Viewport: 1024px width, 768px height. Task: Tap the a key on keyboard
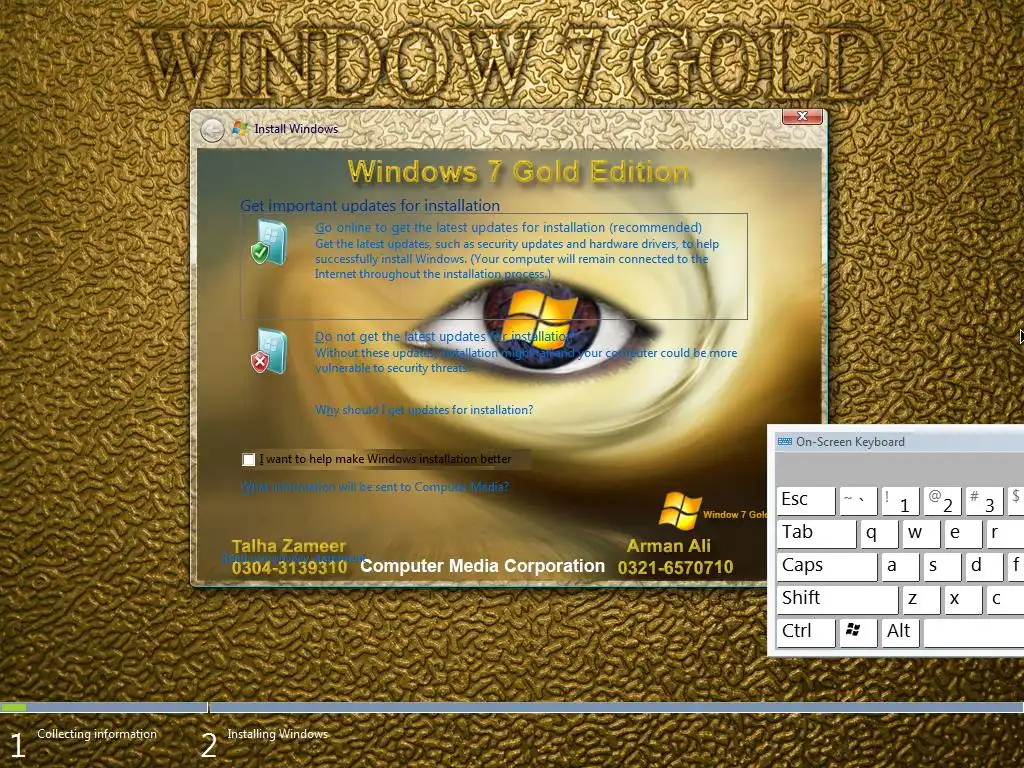pyautogui.click(x=899, y=566)
